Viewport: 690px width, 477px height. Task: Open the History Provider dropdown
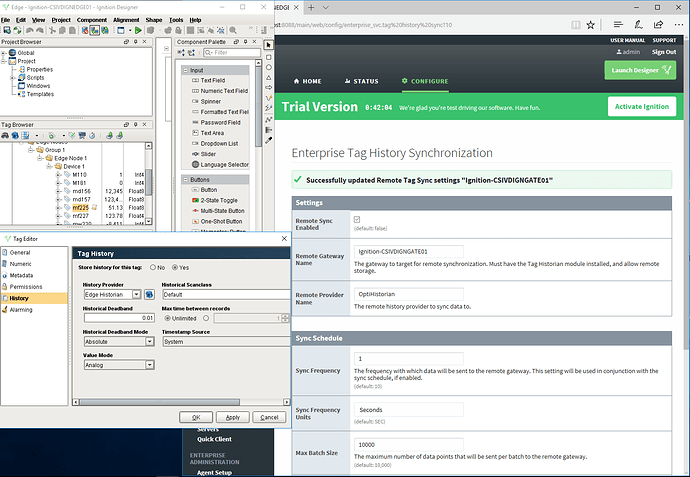[x=137, y=294]
